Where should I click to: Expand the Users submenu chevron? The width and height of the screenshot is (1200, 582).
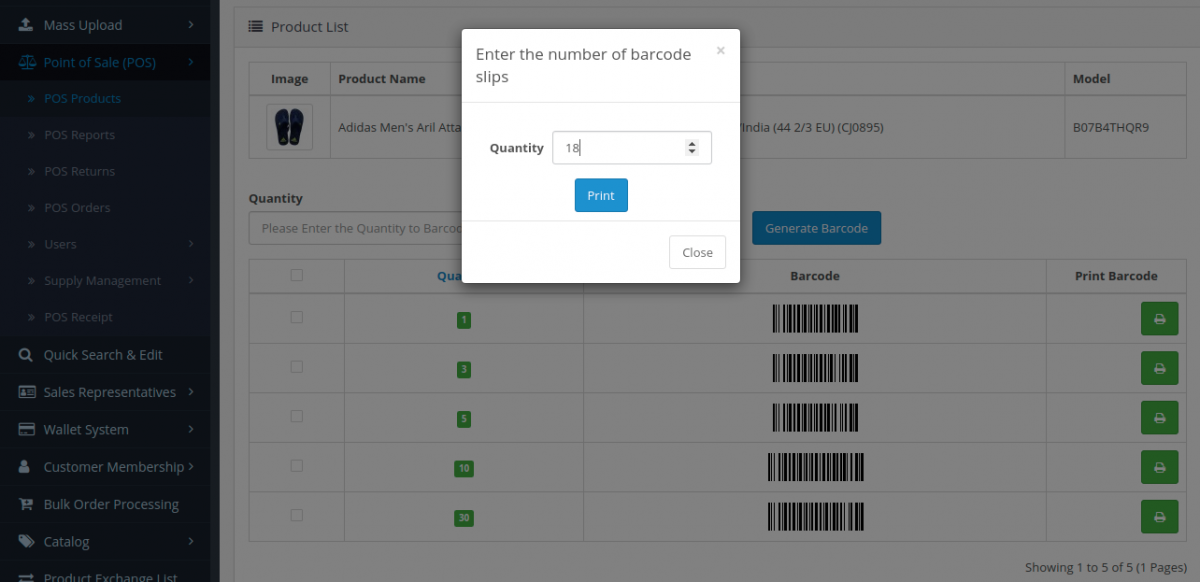pyautogui.click(x=191, y=244)
